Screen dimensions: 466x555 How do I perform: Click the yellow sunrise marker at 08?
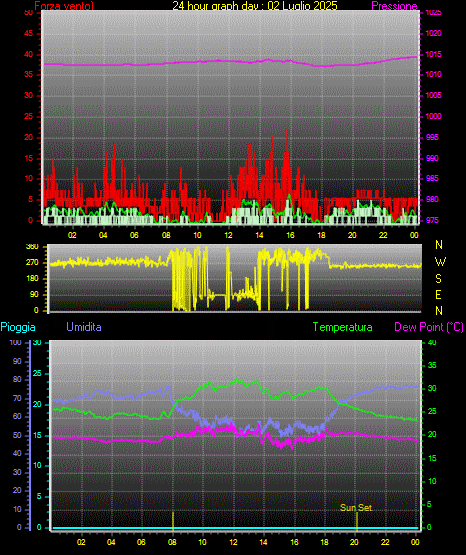(173, 521)
